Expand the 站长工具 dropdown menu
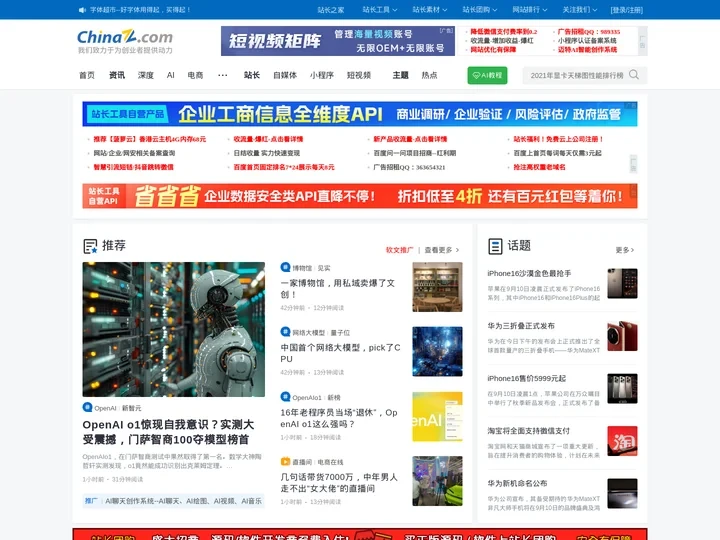The image size is (720, 540). click(x=380, y=10)
